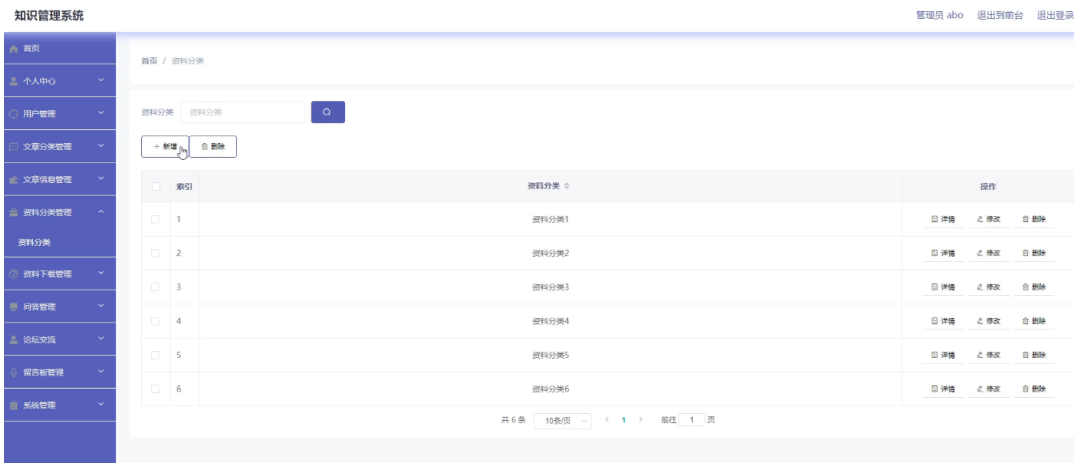The width and height of the screenshot is (1075, 463).
Task: Click the 知识管理系统 title
Action: click(x=49, y=16)
